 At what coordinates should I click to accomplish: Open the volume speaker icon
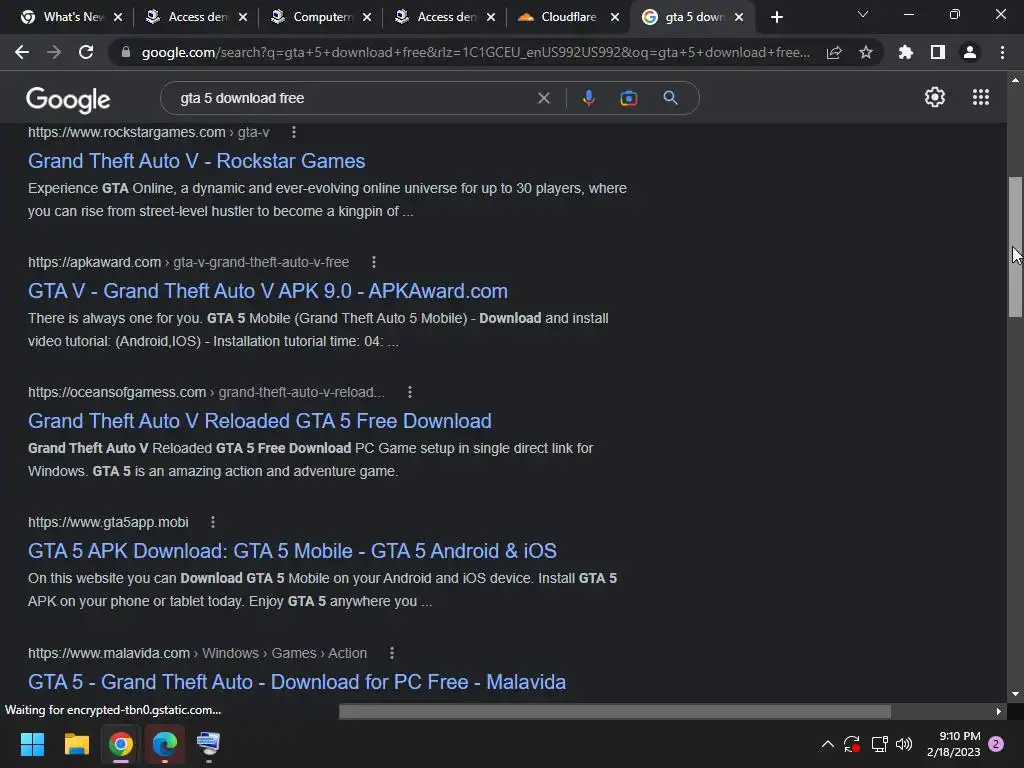[x=904, y=744]
